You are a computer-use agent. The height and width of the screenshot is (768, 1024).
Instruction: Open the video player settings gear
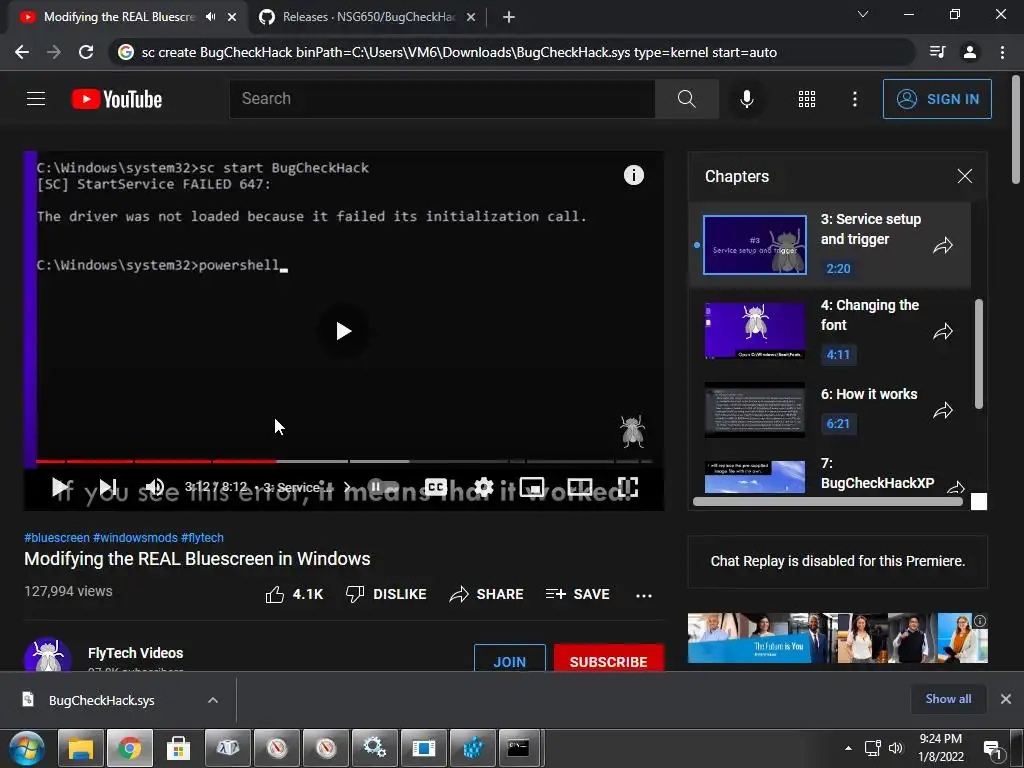point(484,487)
